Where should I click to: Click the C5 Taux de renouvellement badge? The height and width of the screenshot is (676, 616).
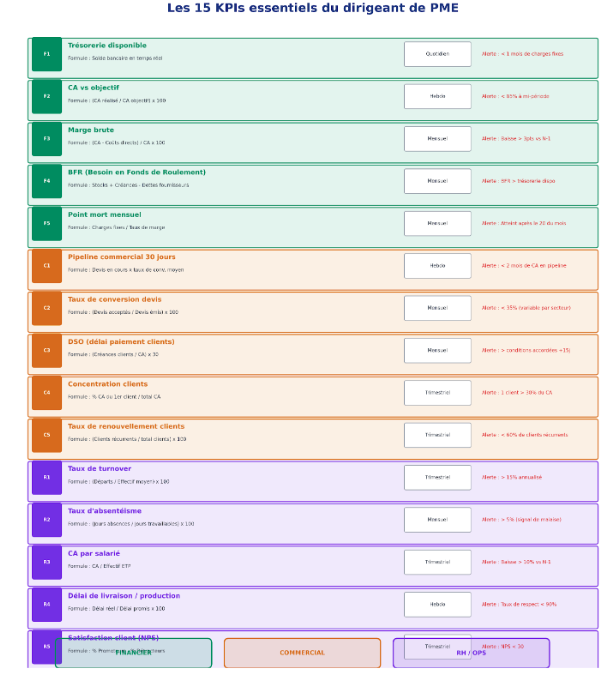point(46,435)
